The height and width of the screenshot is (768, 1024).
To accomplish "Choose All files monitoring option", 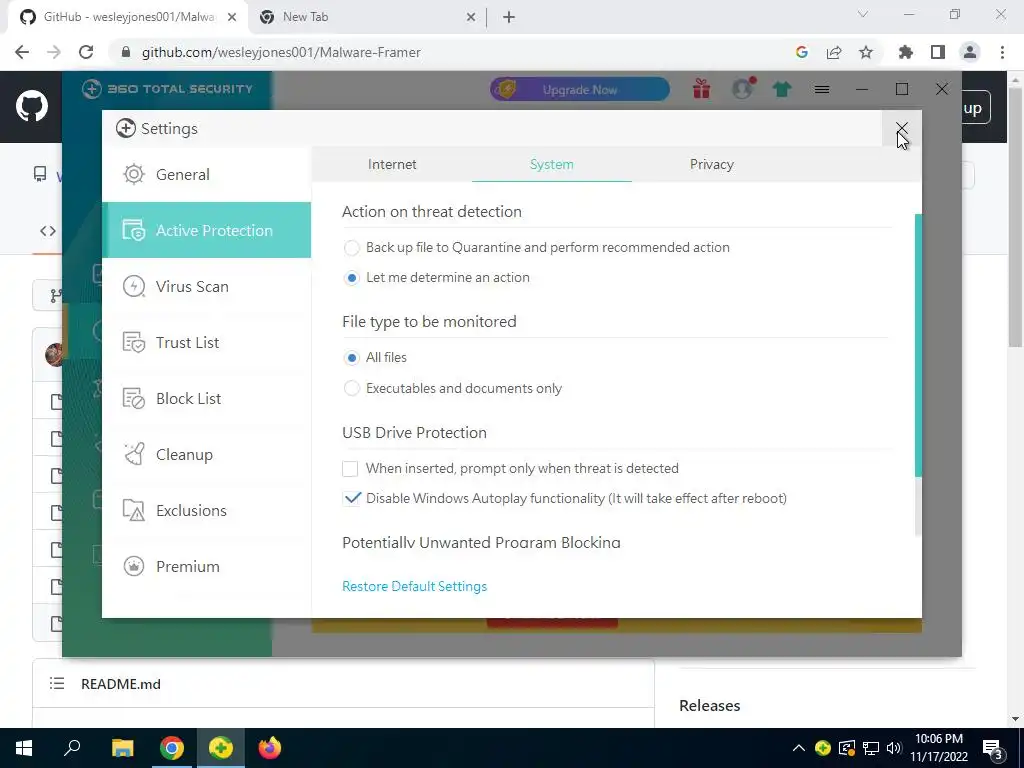I will point(351,358).
